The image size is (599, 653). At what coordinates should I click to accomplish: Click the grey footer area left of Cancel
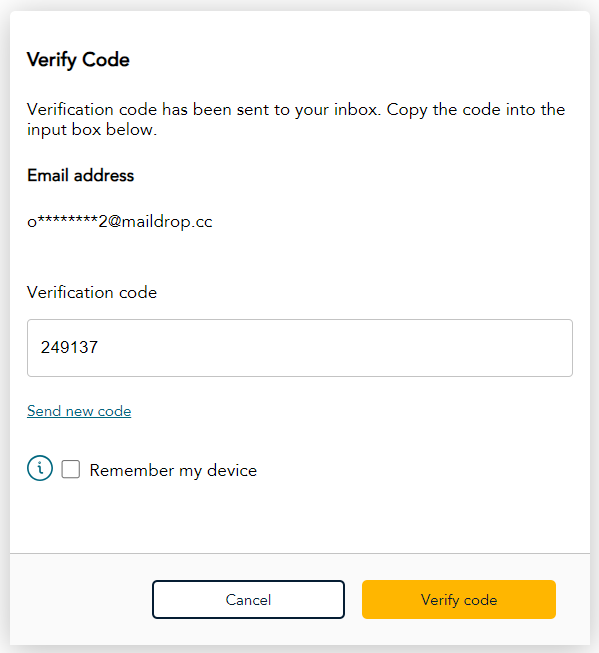(x=81, y=599)
